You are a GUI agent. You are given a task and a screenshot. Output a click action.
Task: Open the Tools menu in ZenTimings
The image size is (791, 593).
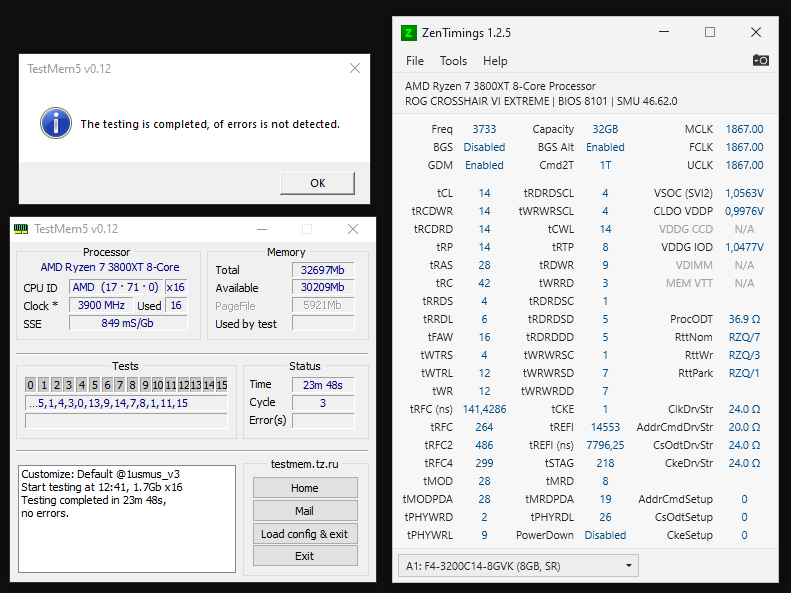(x=453, y=61)
